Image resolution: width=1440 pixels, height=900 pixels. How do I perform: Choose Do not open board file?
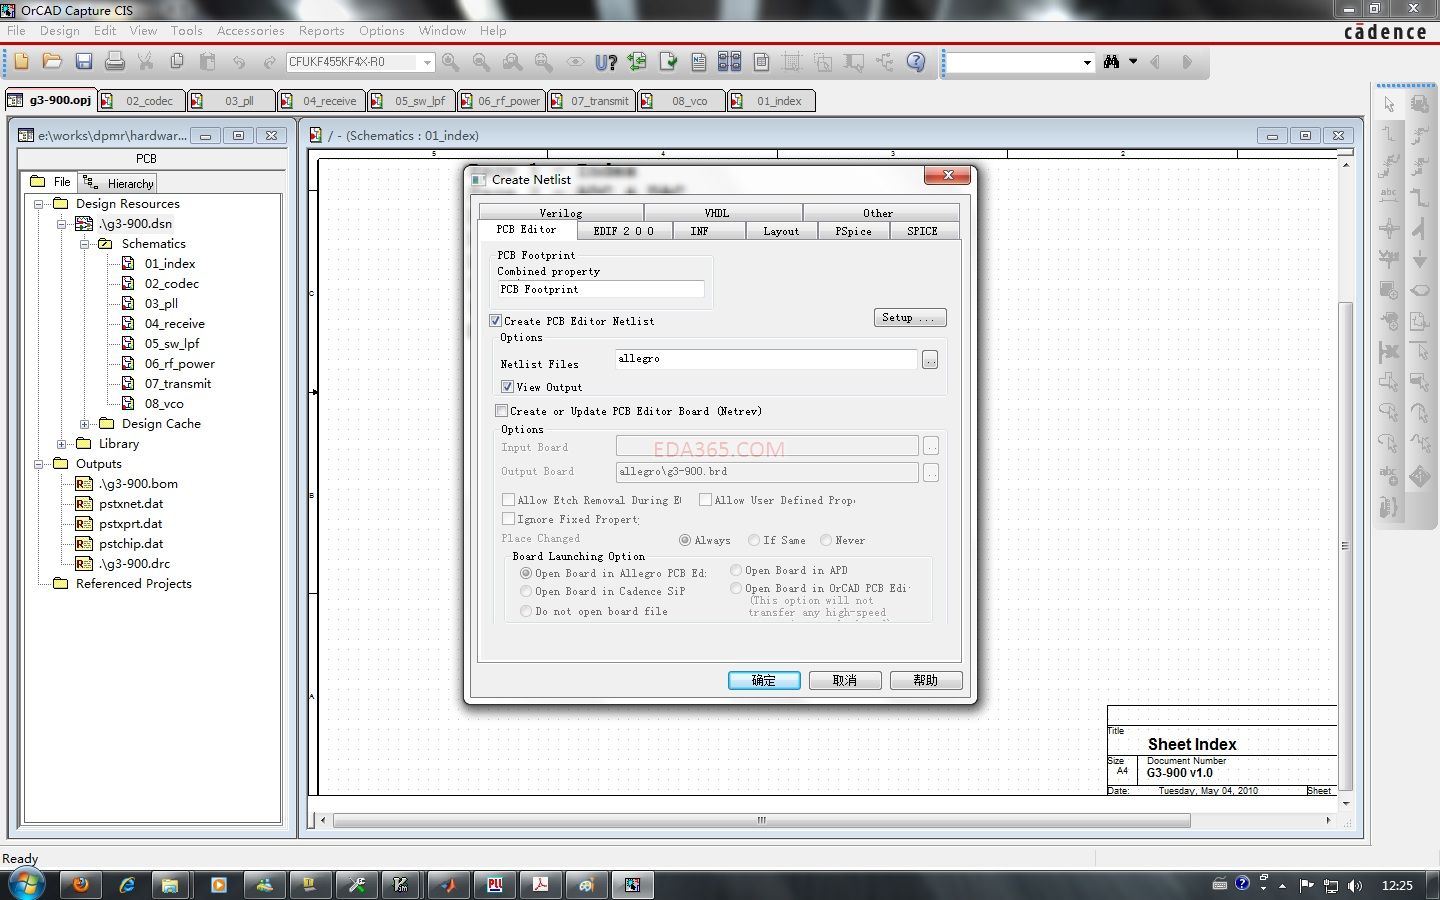526,611
